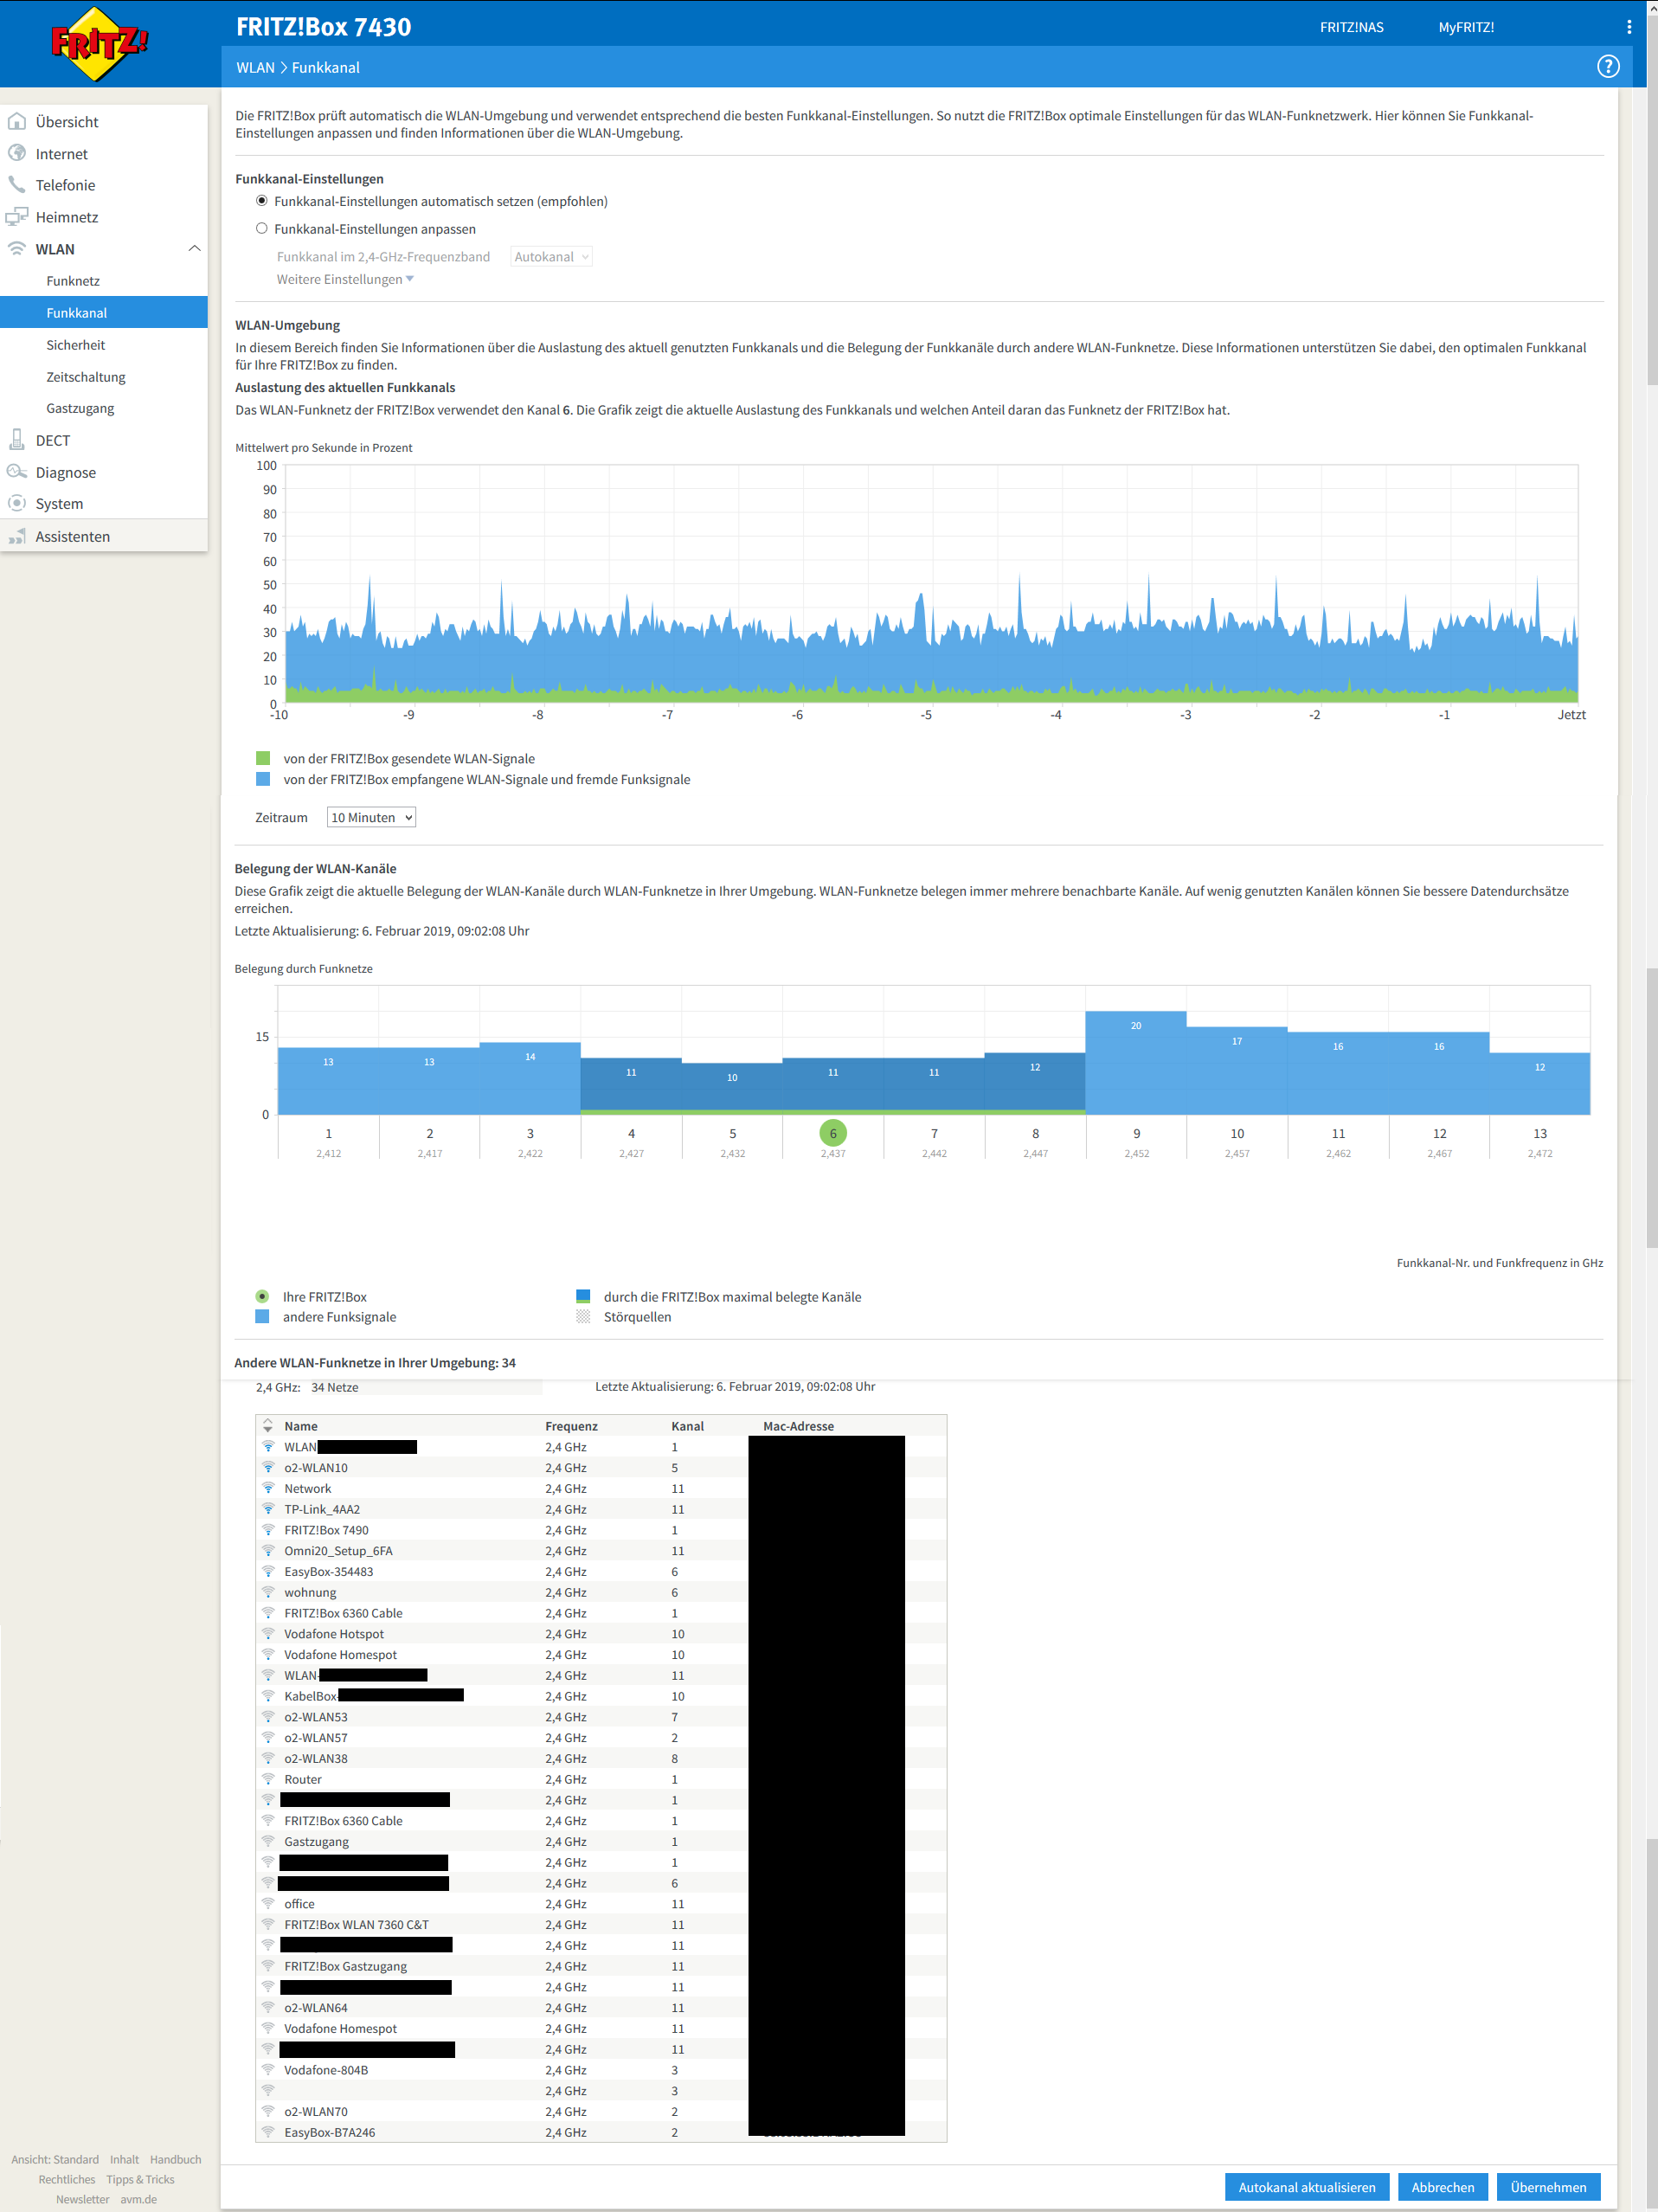
Task: Click the System gear icon
Action: coord(17,503)
